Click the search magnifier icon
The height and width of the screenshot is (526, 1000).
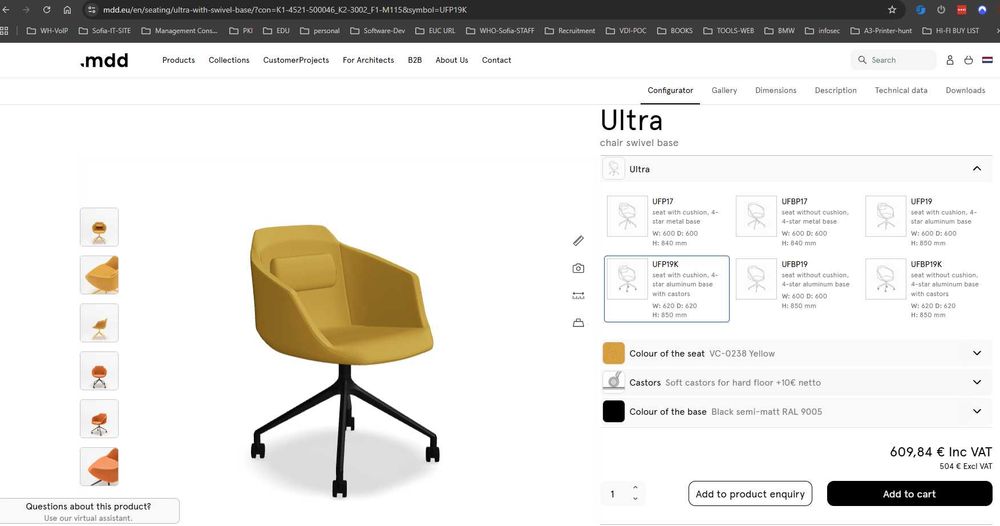(862, 60)
